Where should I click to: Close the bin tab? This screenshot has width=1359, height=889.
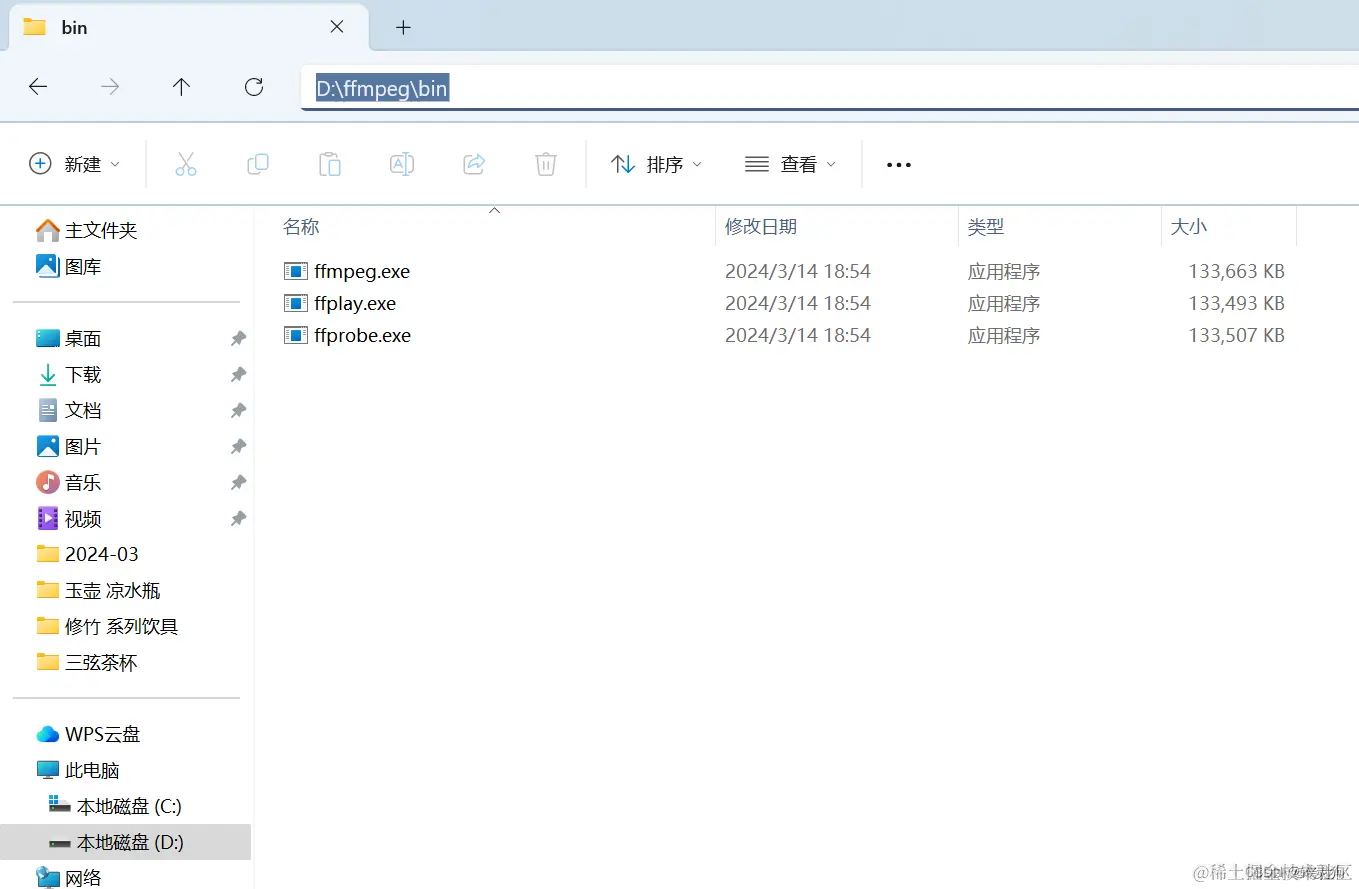[337, 27]
